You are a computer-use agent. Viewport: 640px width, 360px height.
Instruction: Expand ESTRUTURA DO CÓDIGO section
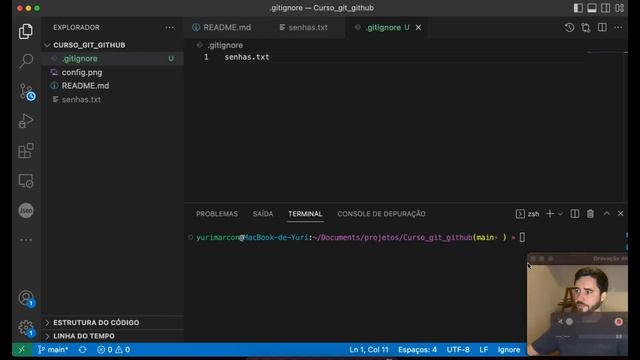coord(113,322)
